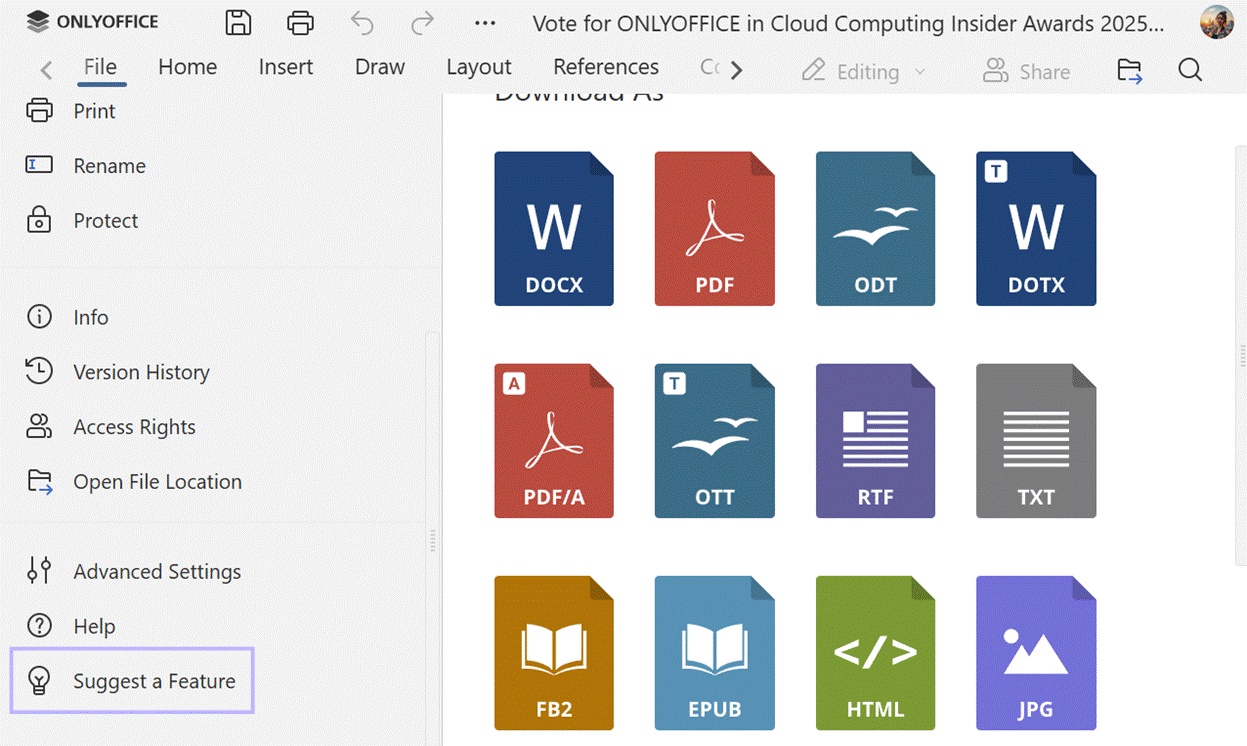Download document as HTML

click(875, 653)
